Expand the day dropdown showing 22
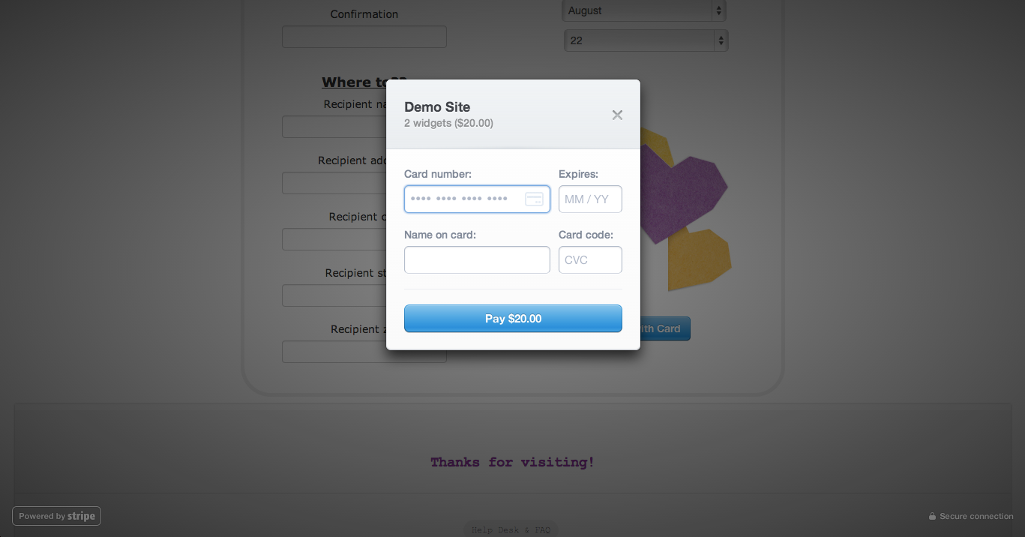The width and height of the screenshot is (1025, 537). click(x=646, y=41)
